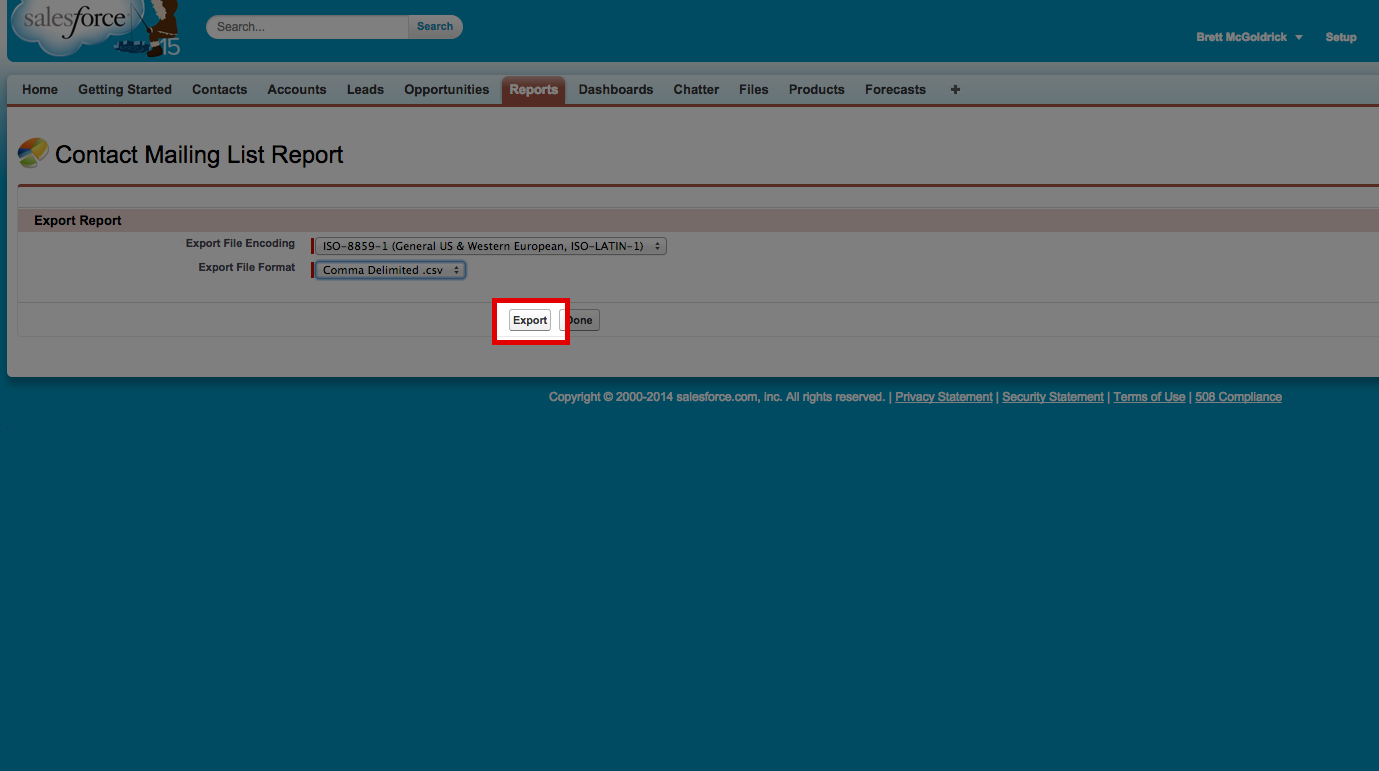Click the Contact Mailing List Report title
Screen dimensions: 1379x771
pyautogui.click(x=199, y=155)
